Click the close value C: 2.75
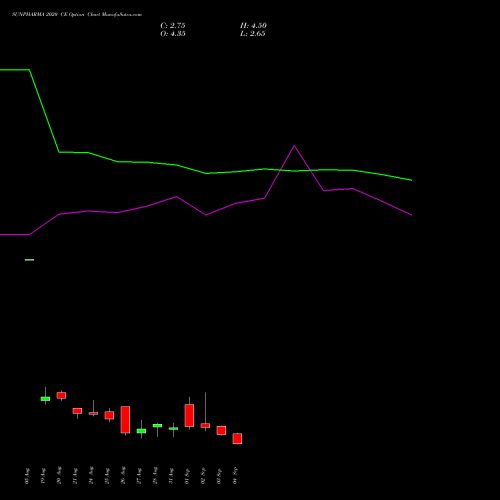 173,26
